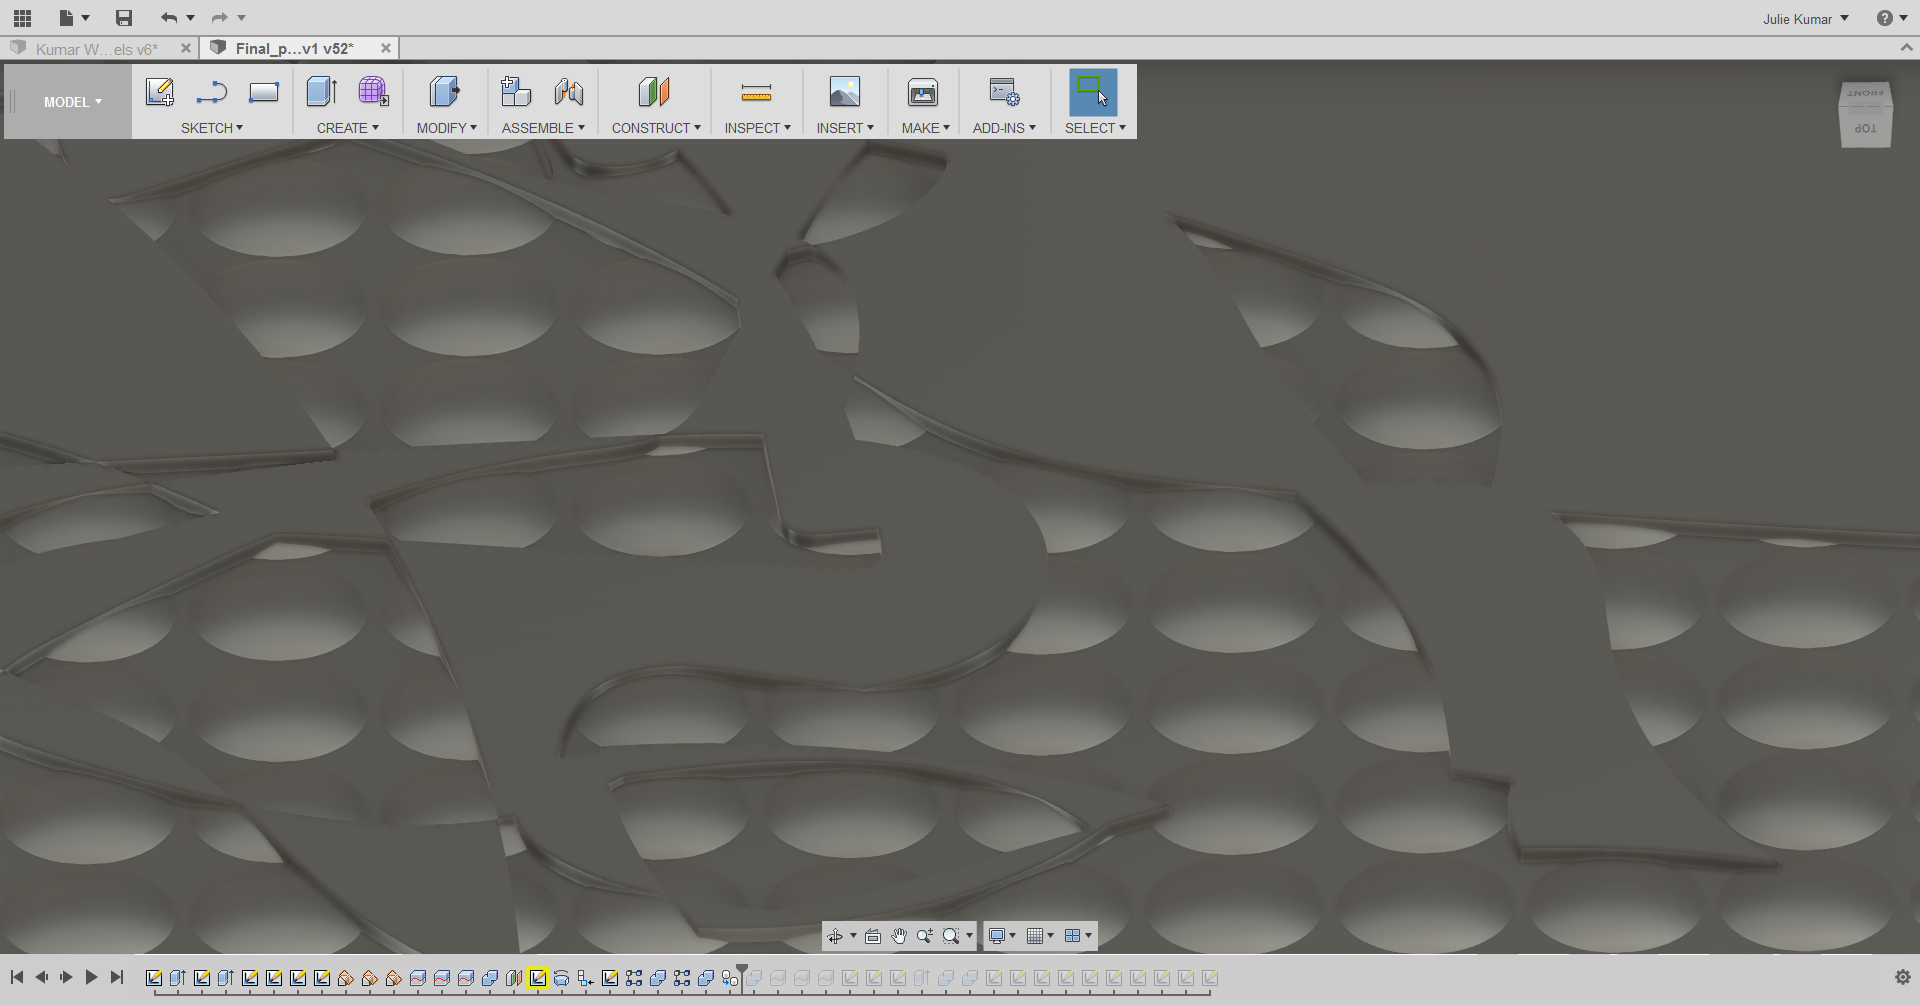Activate the Measure inspect tool
1920x1005 pixels.
click(x=757, y=93)
